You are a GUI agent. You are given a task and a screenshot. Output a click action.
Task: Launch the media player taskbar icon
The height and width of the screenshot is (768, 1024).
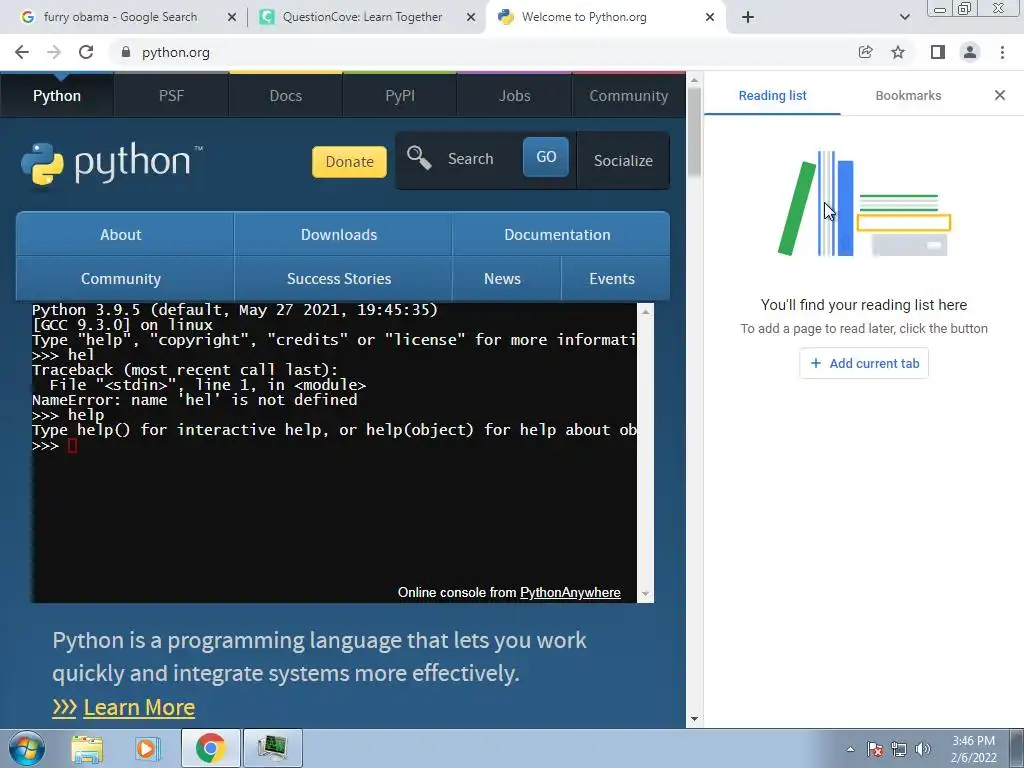click(147, 748)
